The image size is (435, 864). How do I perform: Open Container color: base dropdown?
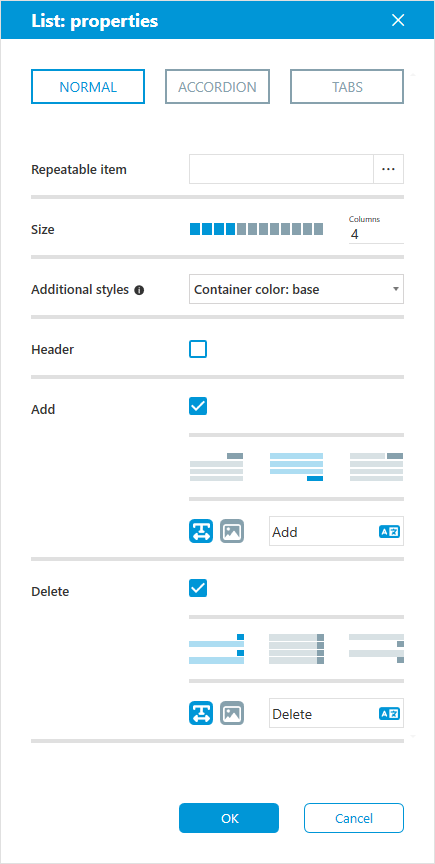tap(296, 289)
